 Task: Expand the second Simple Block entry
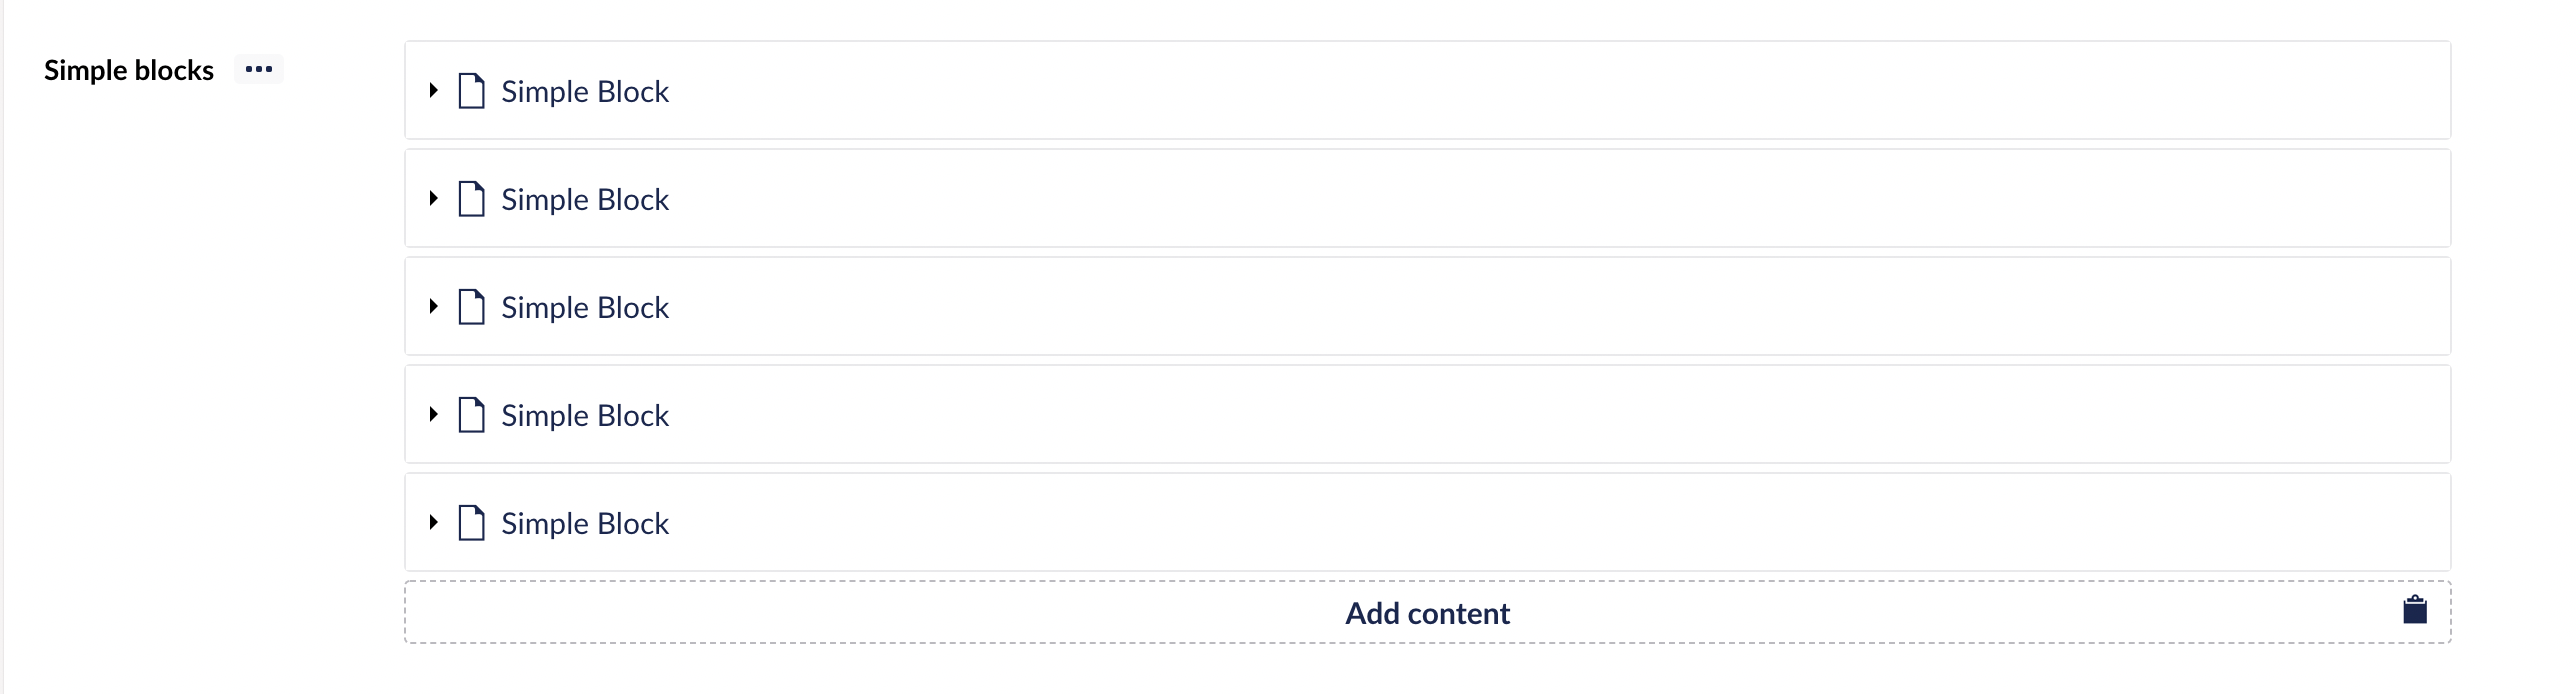coord(434,199)
